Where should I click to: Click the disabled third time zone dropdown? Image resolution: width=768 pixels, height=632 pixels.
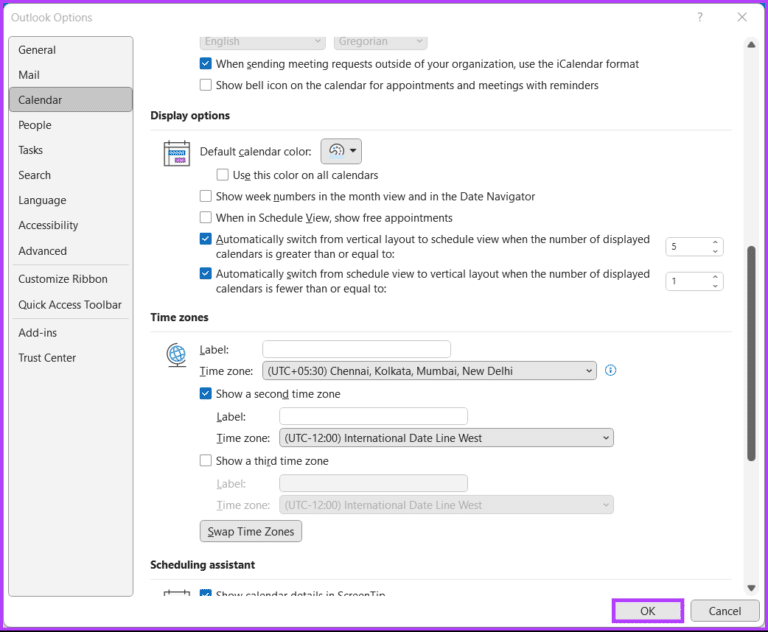(x=446, y=505)
